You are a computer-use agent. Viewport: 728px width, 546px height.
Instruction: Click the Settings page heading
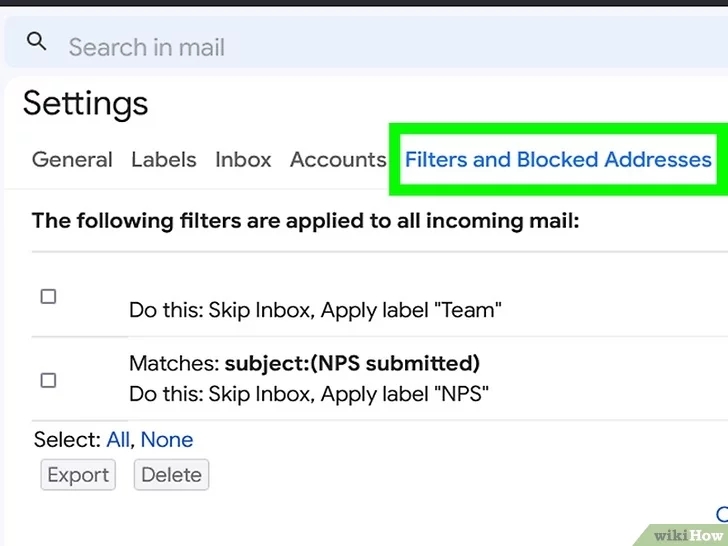[x=85, y=104]
